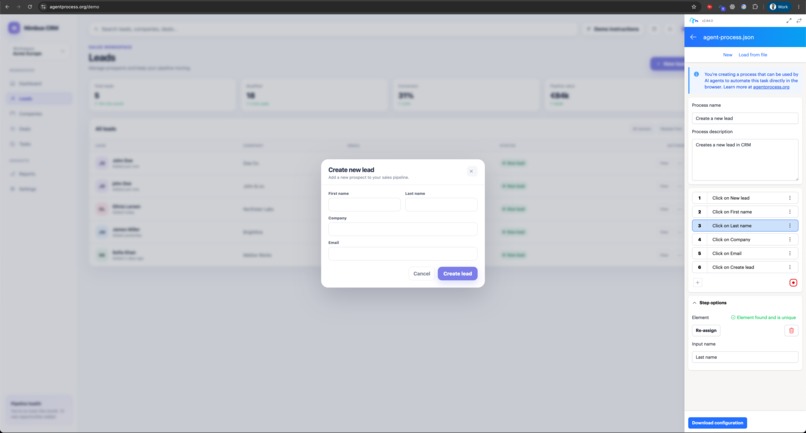
Task: Select step 6 Click on Create lead
Action: (x=745, y=267)
